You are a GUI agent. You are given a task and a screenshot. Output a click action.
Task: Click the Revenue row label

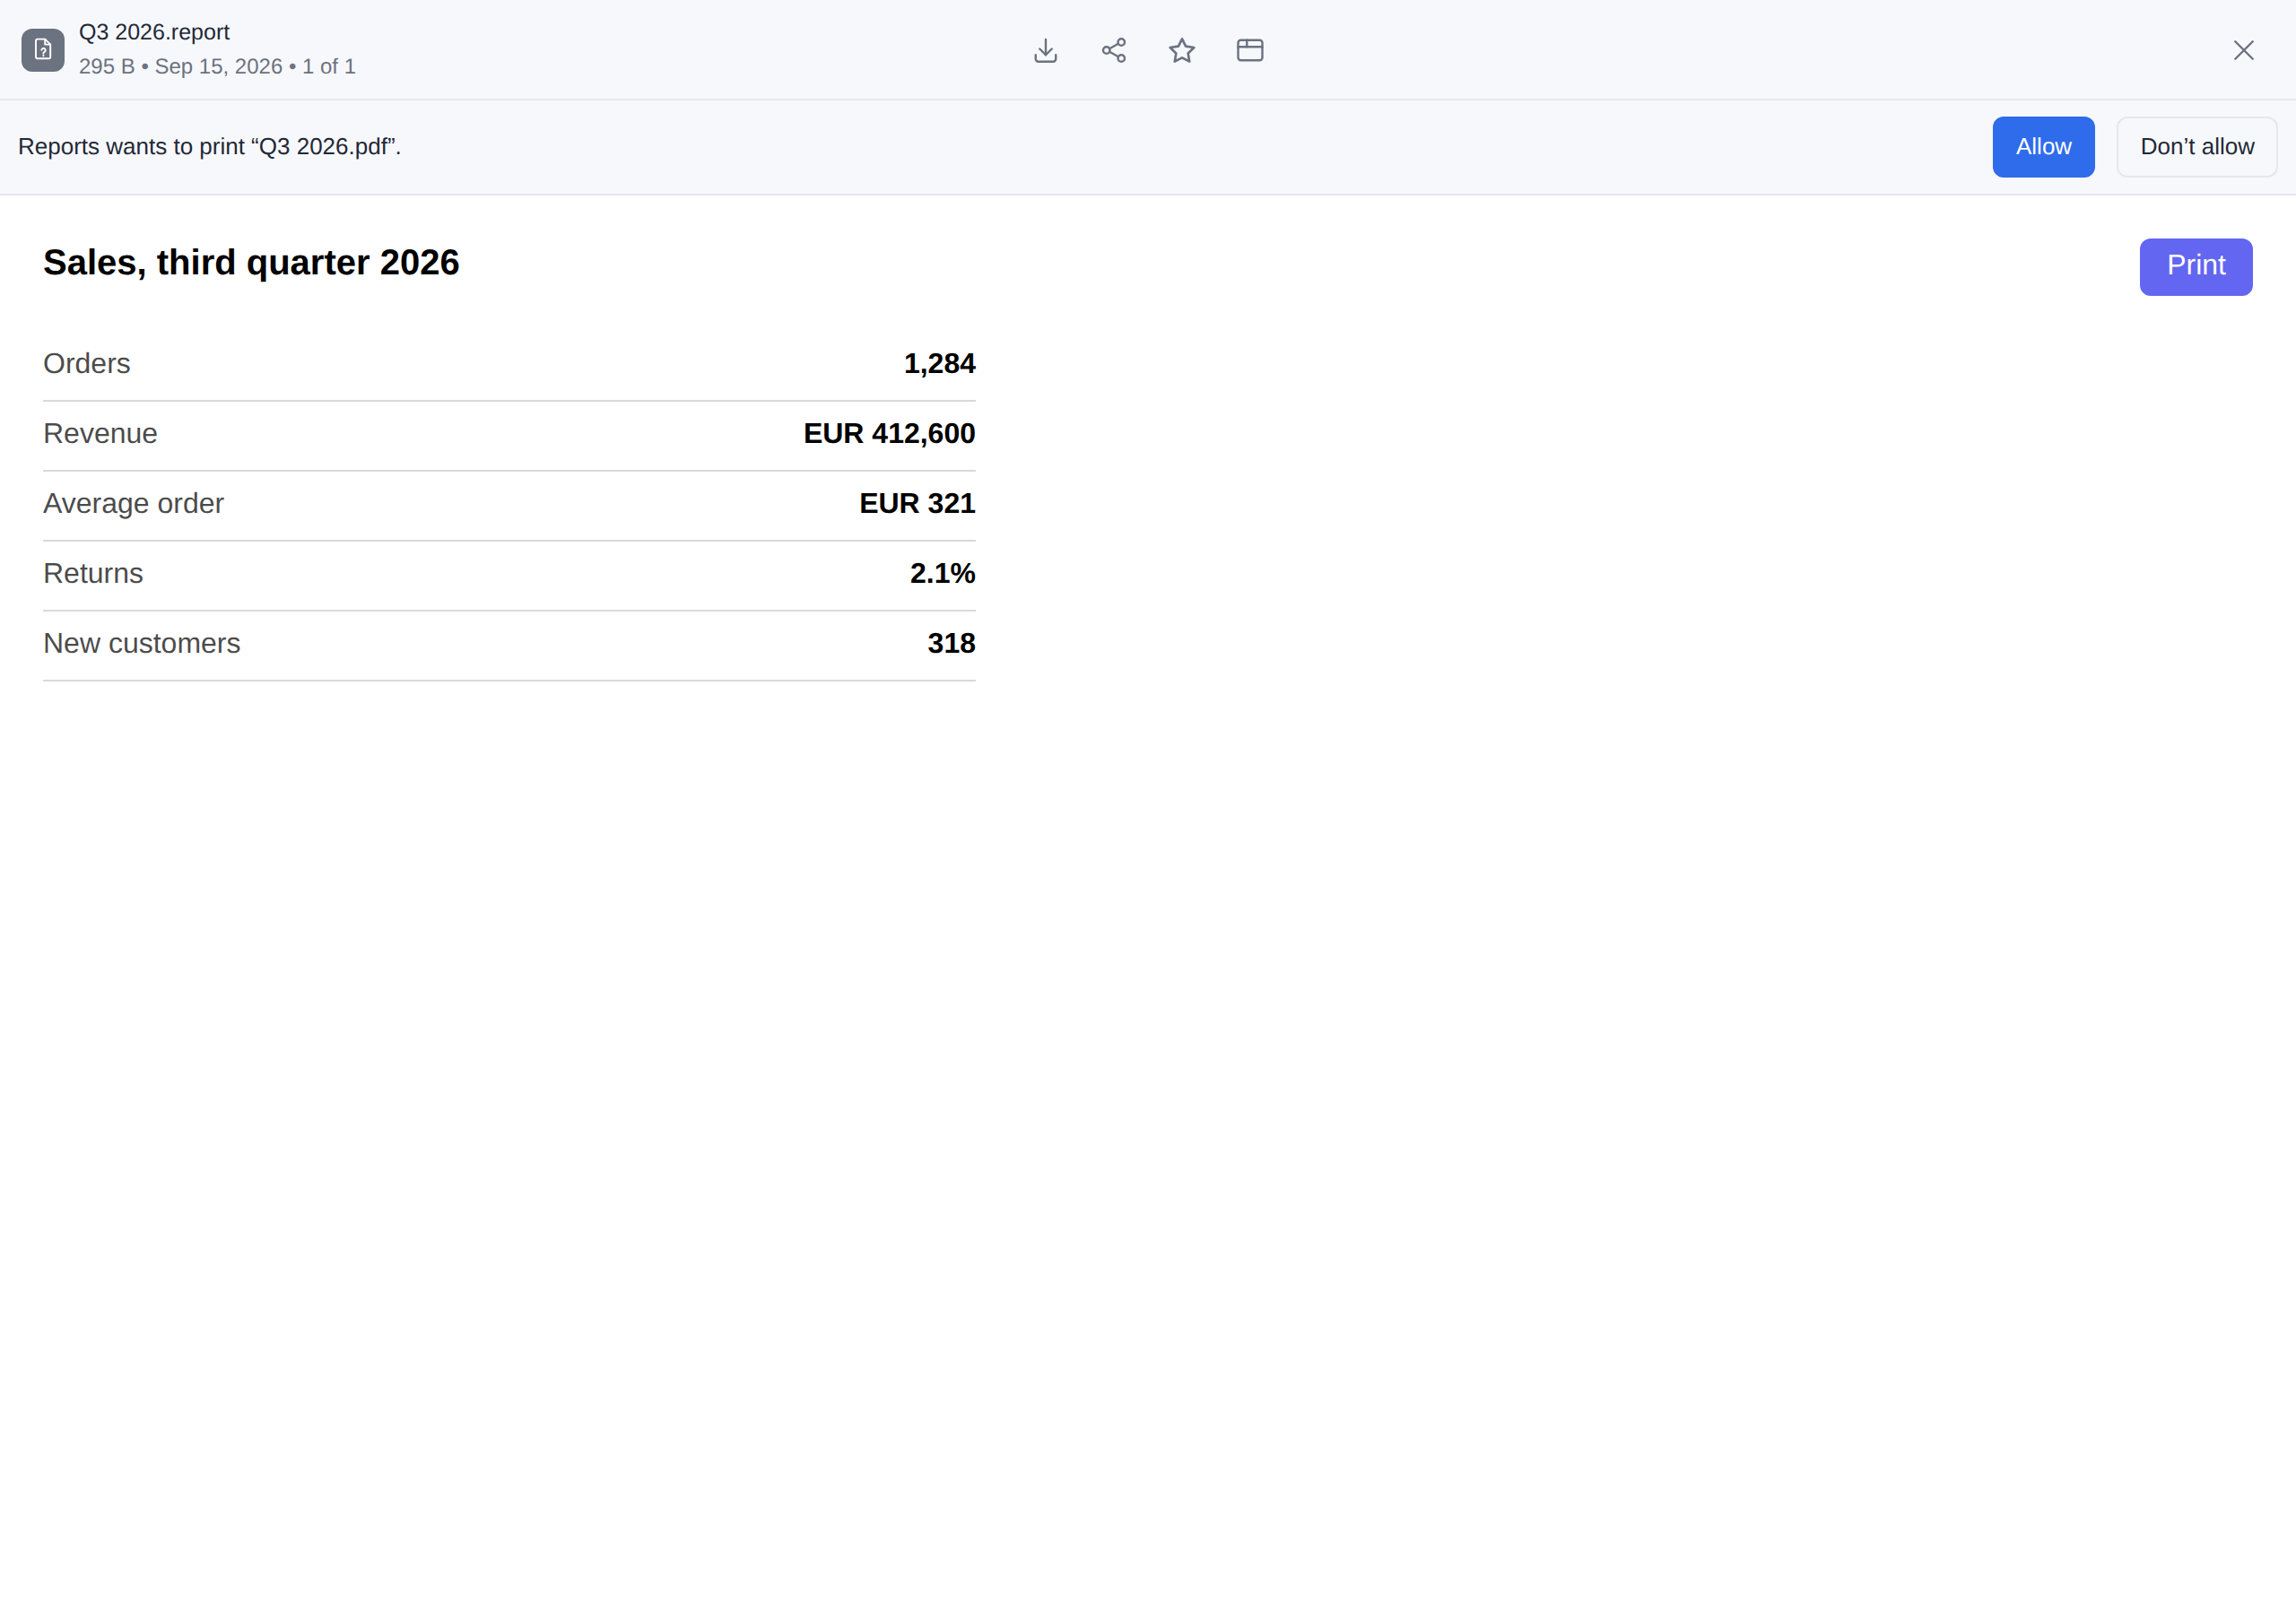pos(100,433)
